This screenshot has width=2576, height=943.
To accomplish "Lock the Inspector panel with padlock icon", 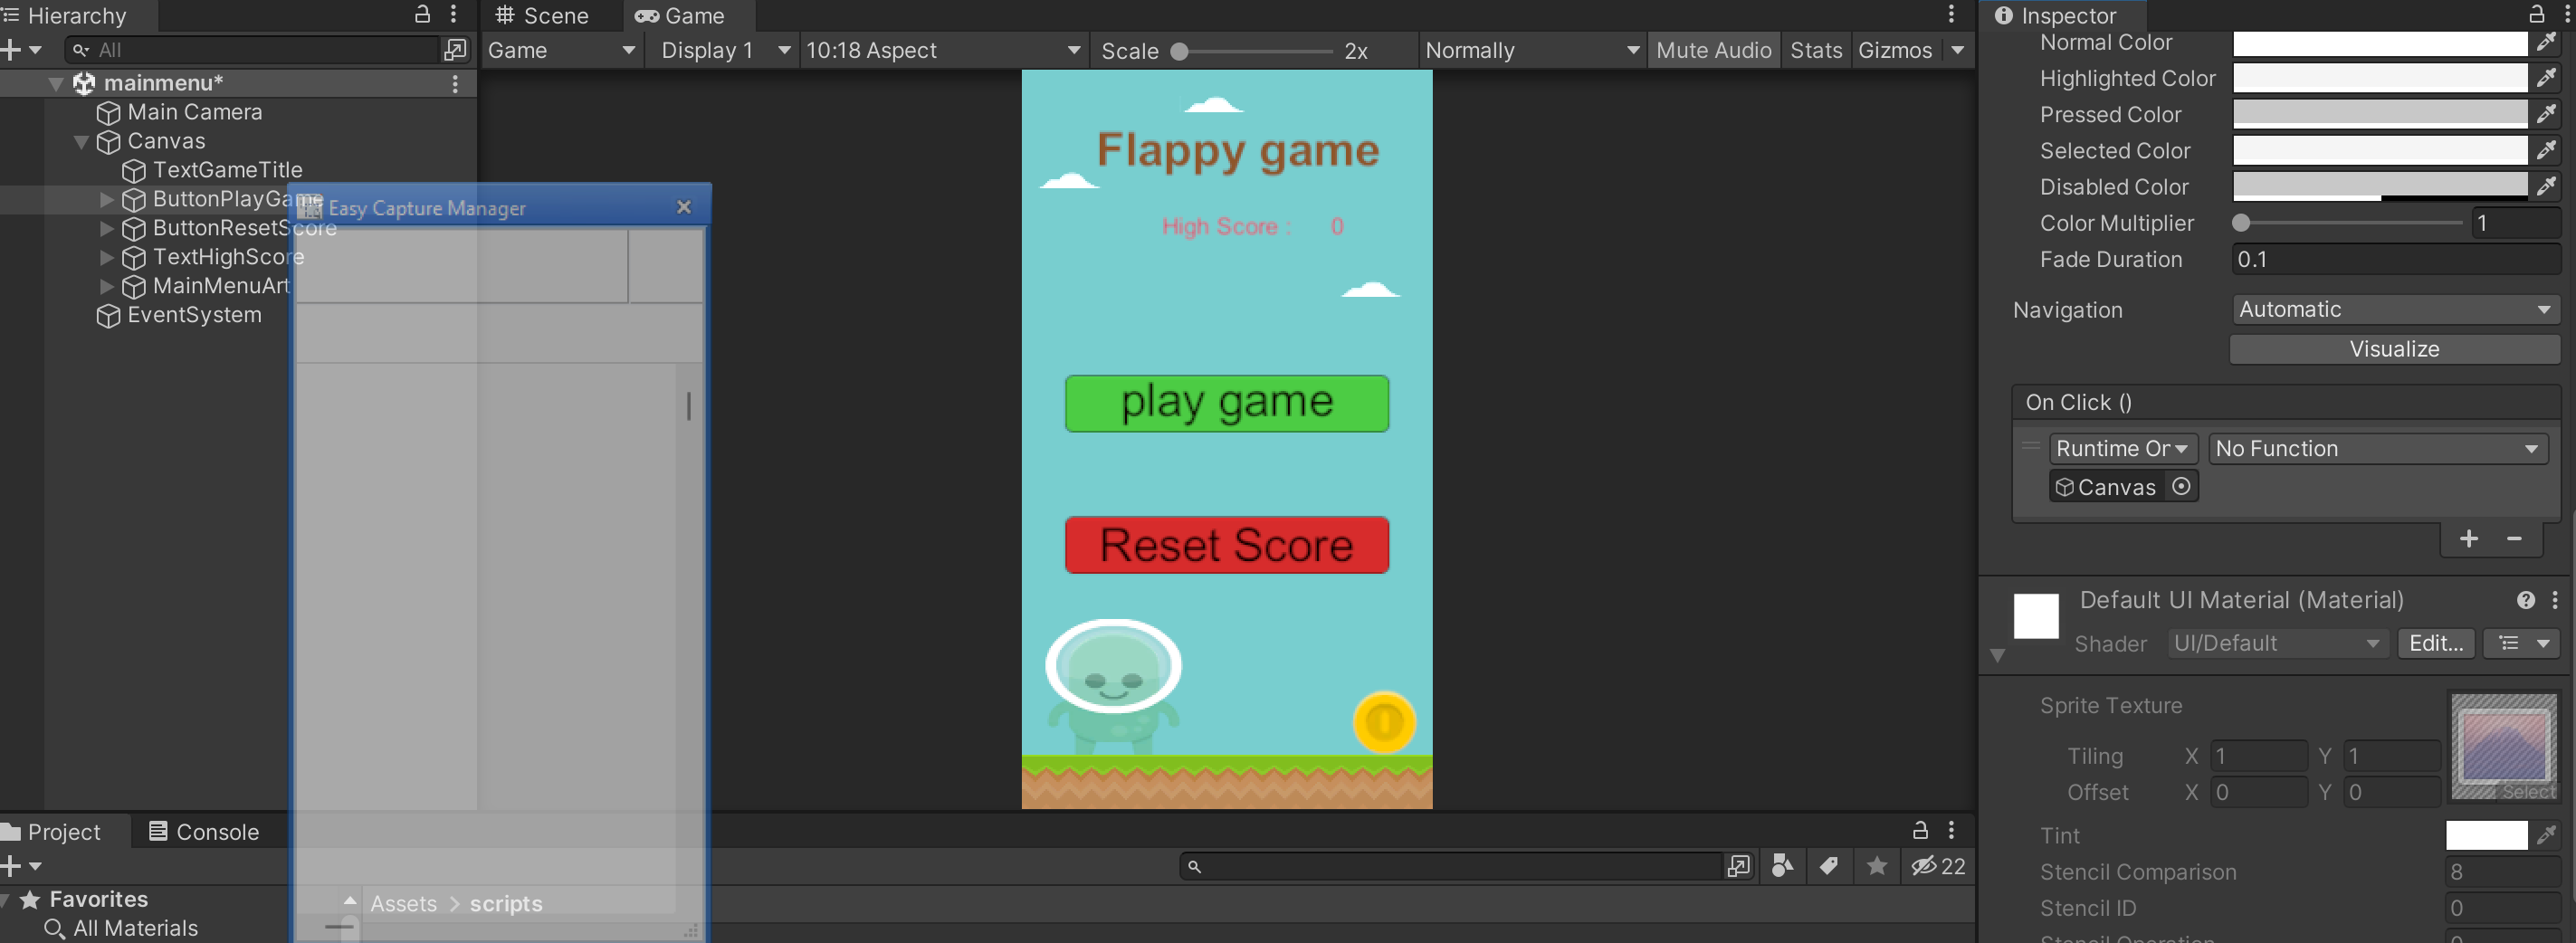I will pos(2536,14).
